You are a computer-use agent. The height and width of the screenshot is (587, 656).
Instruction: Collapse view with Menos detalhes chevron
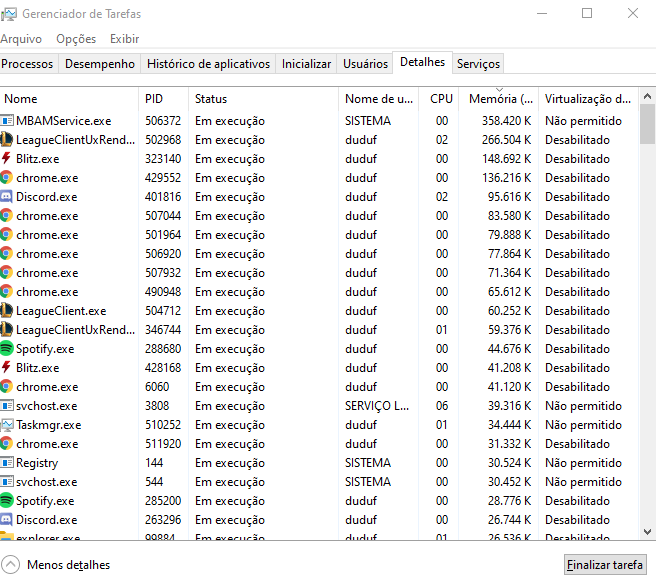click(x=10, y=565)
